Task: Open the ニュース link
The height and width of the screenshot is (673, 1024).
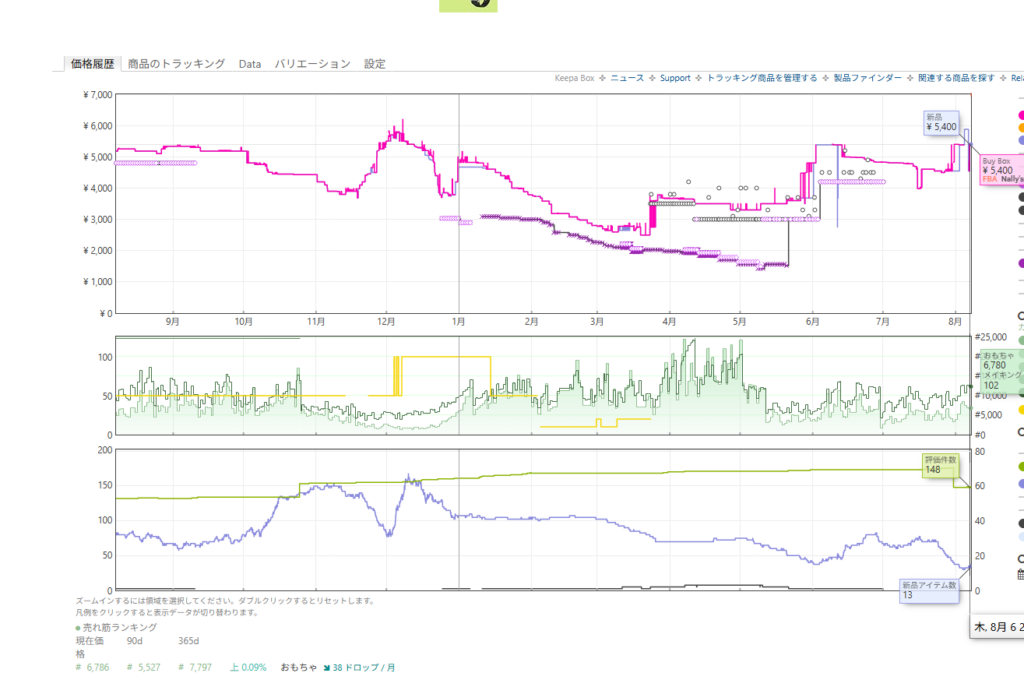Action: tap(627, 78)
